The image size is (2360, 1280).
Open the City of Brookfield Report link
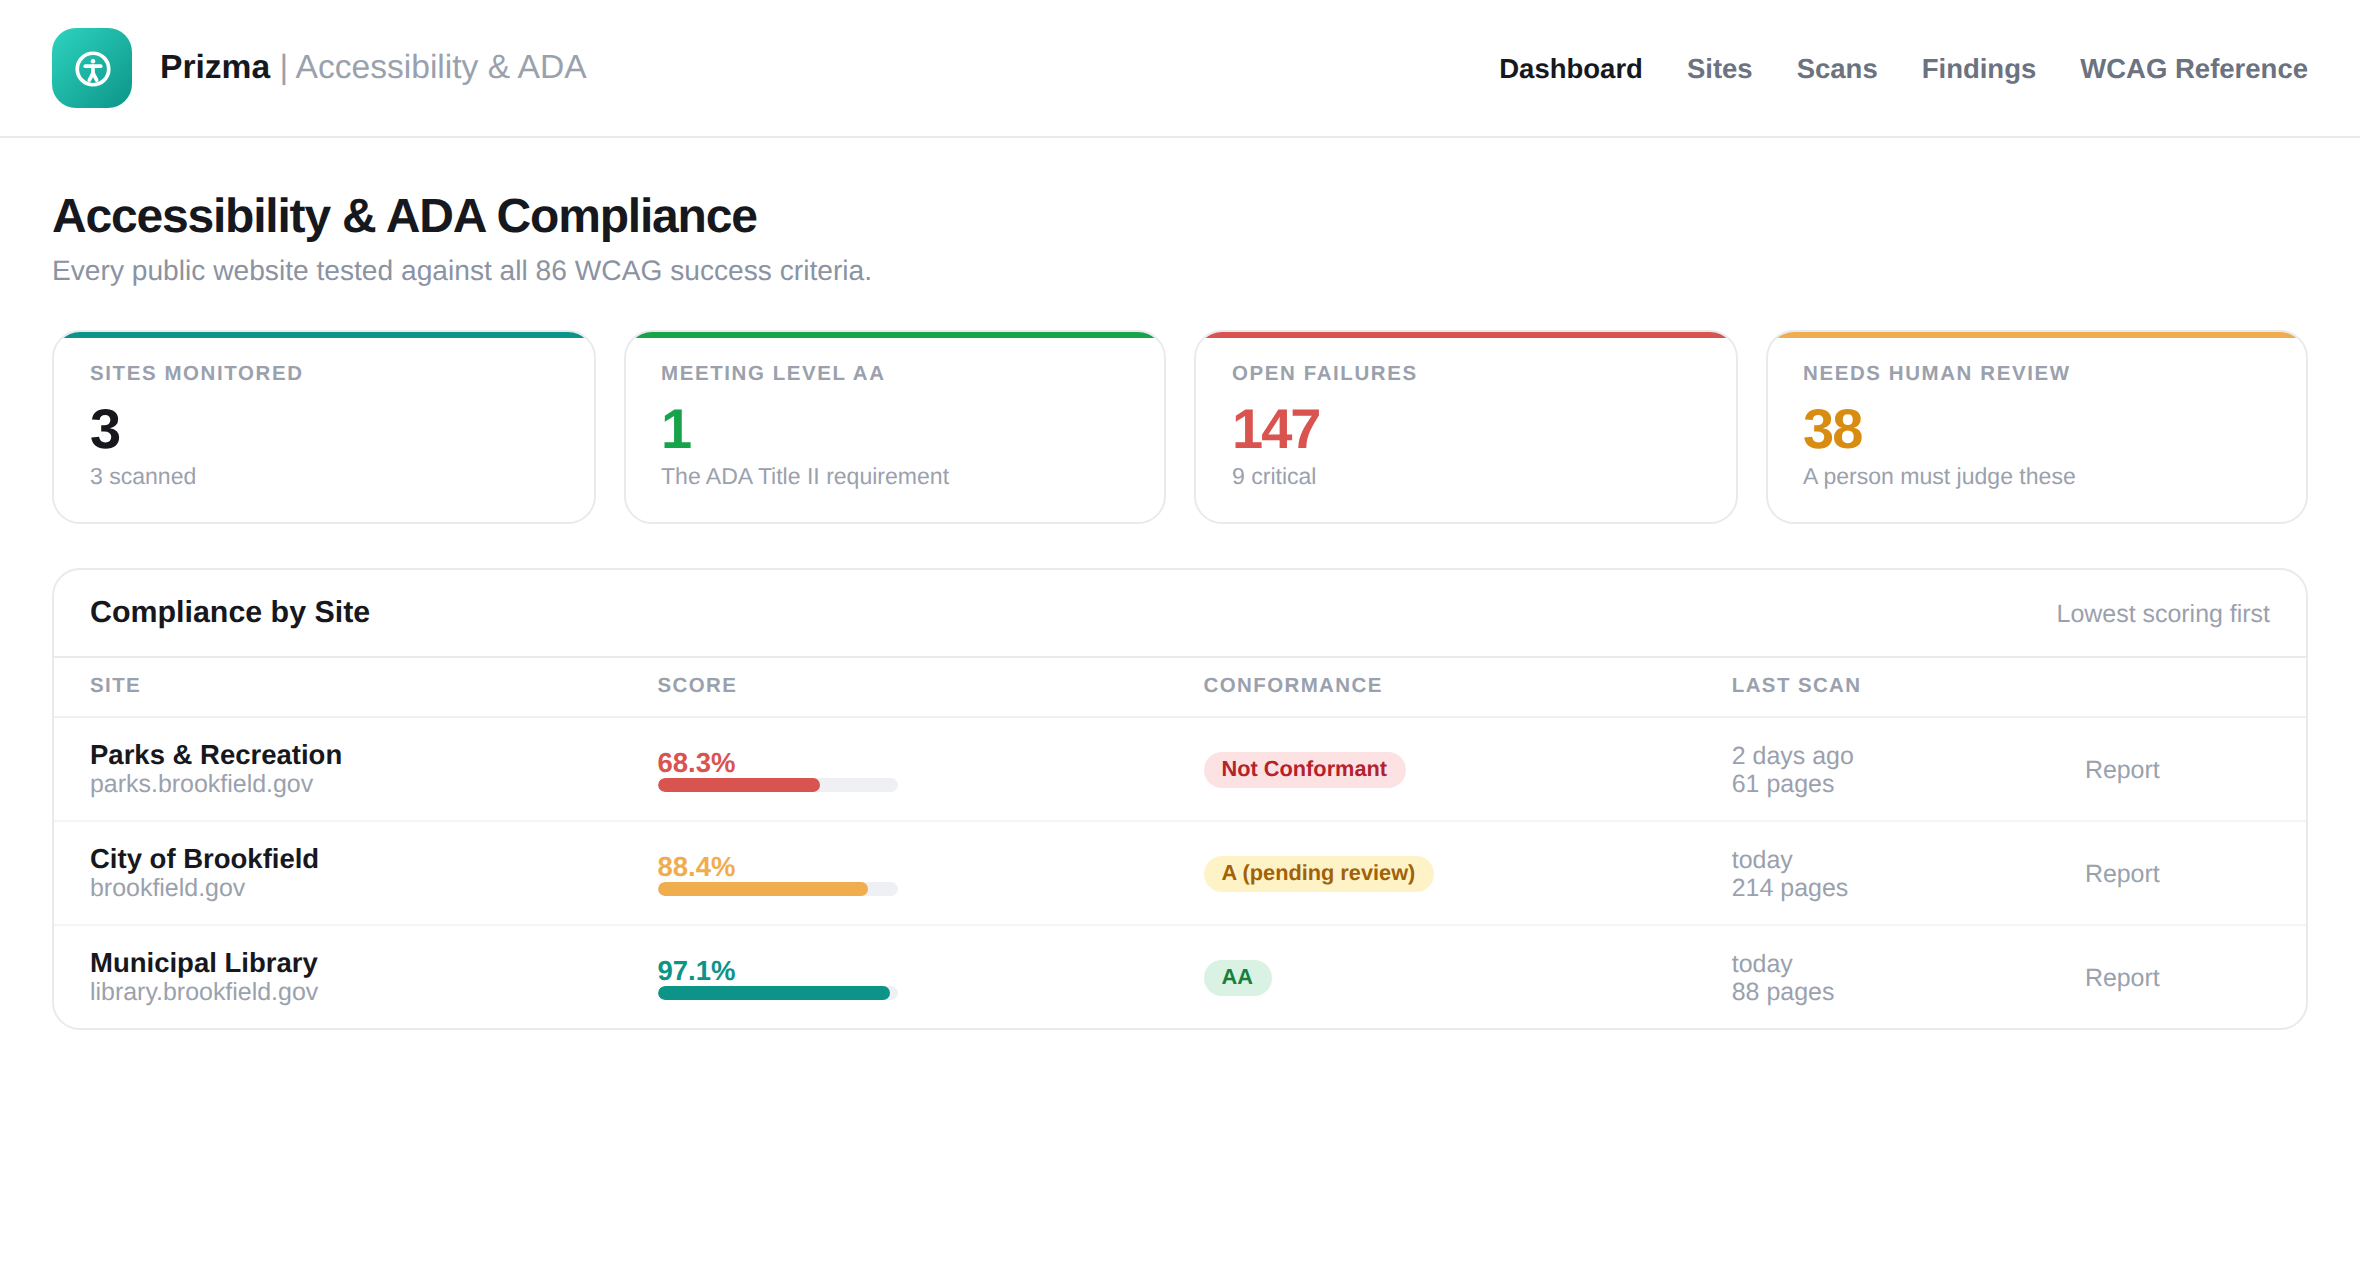(2121, 874)
